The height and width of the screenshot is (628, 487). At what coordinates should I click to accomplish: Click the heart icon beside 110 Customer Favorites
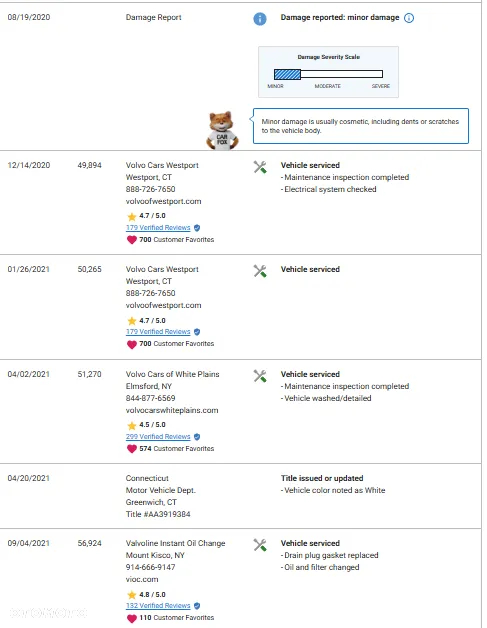point(132,618)
